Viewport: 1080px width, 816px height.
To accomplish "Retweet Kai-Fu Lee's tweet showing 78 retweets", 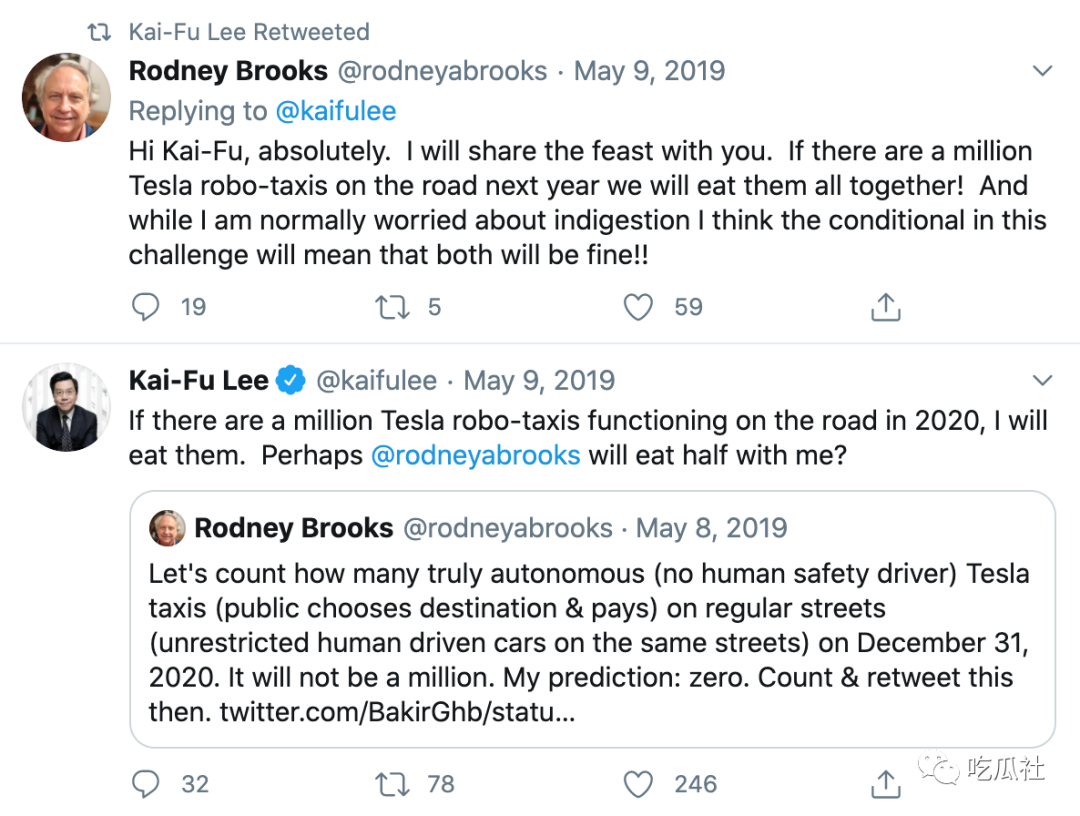I will coord(392,784).
